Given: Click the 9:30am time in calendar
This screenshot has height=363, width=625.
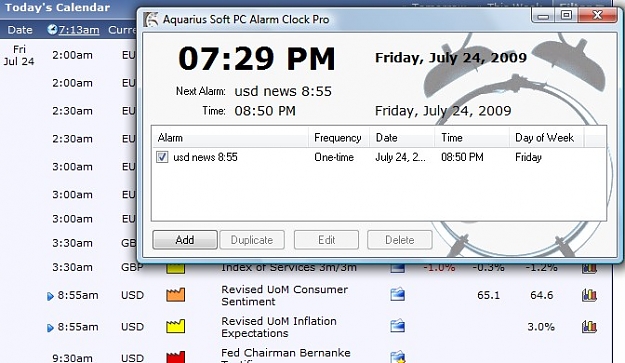Looking at the screenshot, I should click(x=72, y=358).
